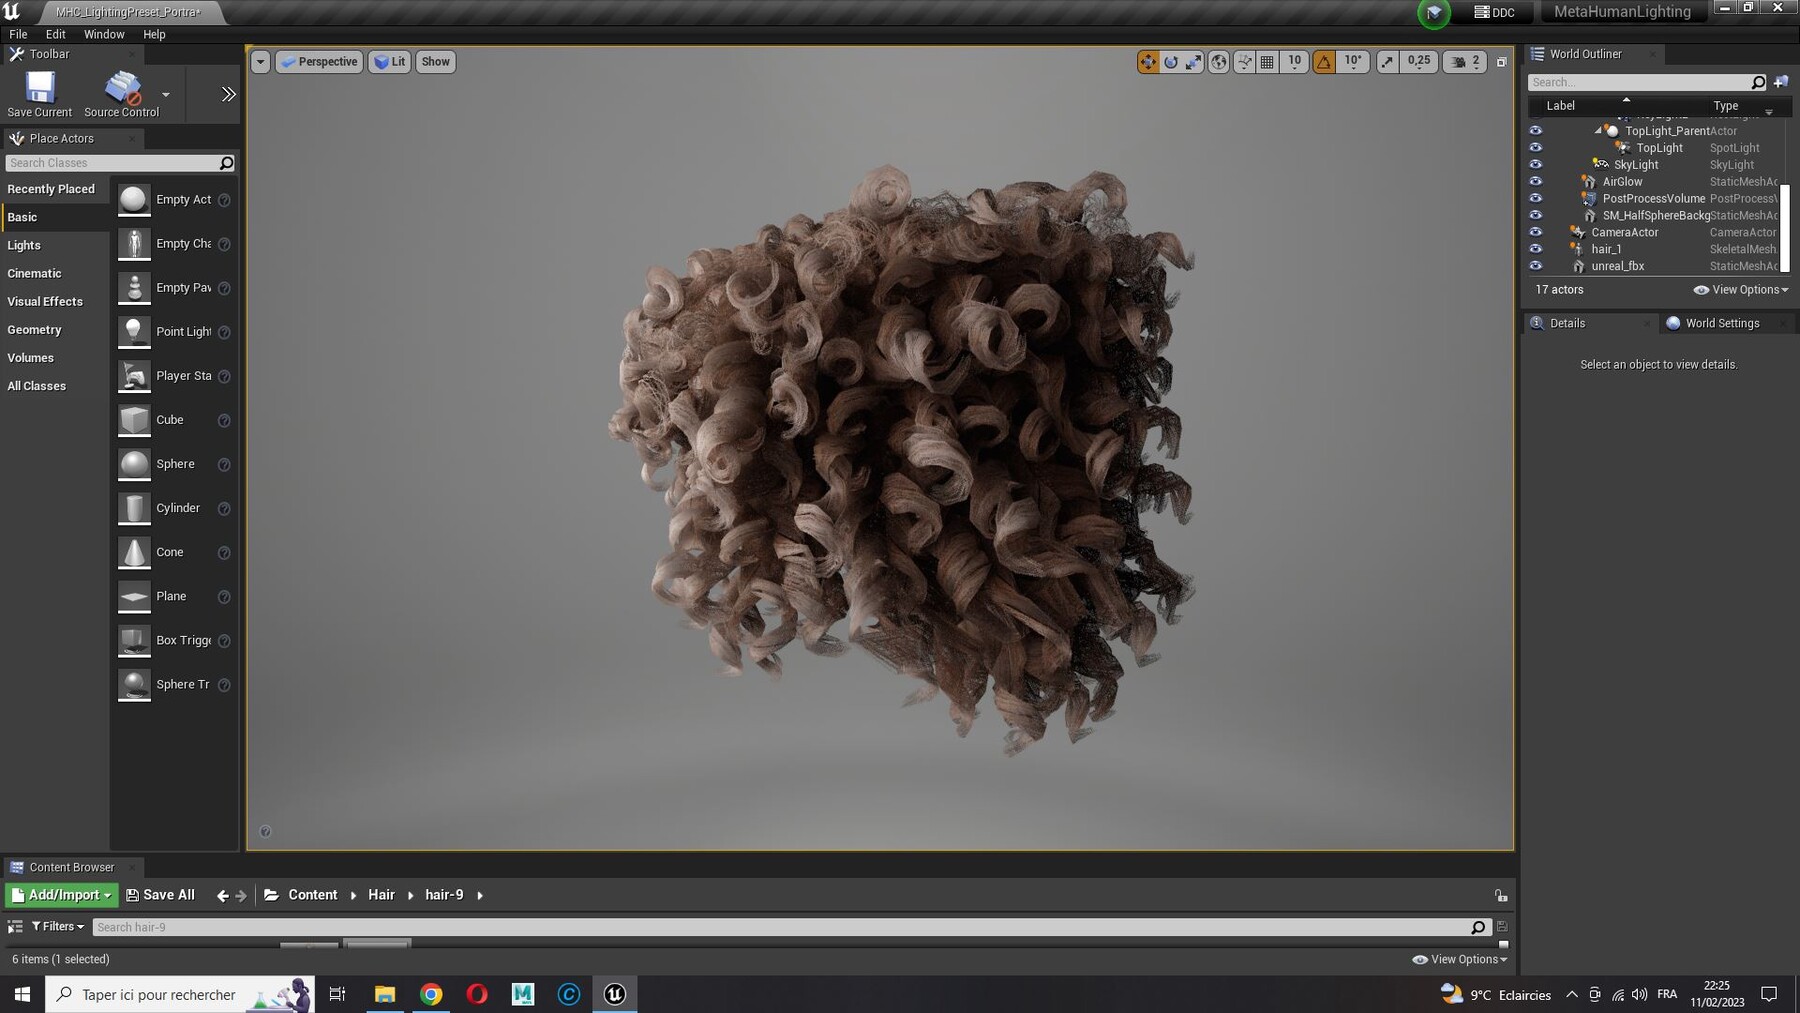Open the Filters dropdown in Content Browser
The height and width of the screenshot is (1013, 1800).
pyautogui.click(x=58, y=927)
